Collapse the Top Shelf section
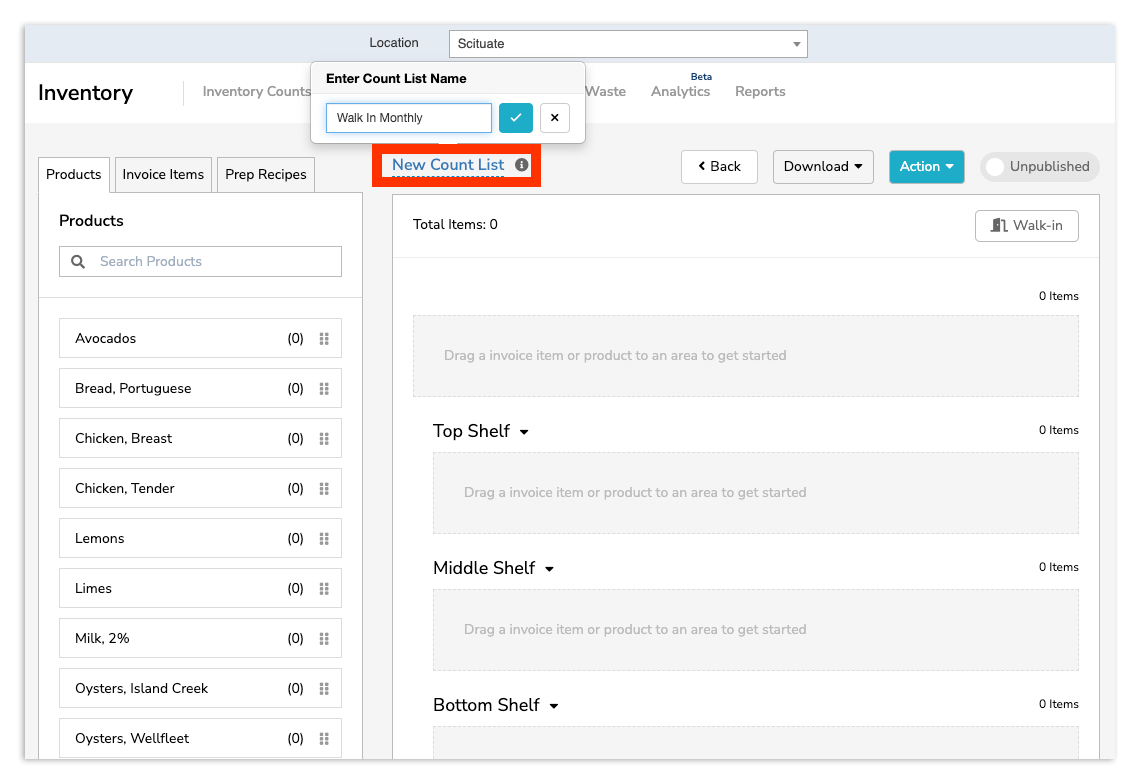Screen dimensions: 1140x784 click(x=524, y=431)
